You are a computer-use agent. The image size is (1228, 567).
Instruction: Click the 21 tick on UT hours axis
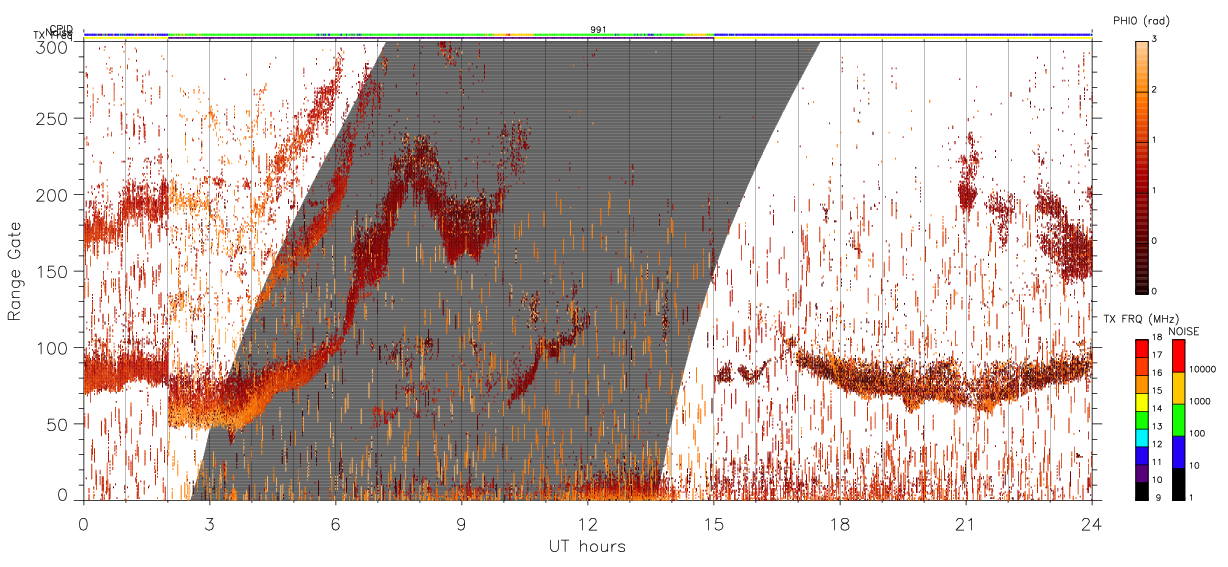965,523
